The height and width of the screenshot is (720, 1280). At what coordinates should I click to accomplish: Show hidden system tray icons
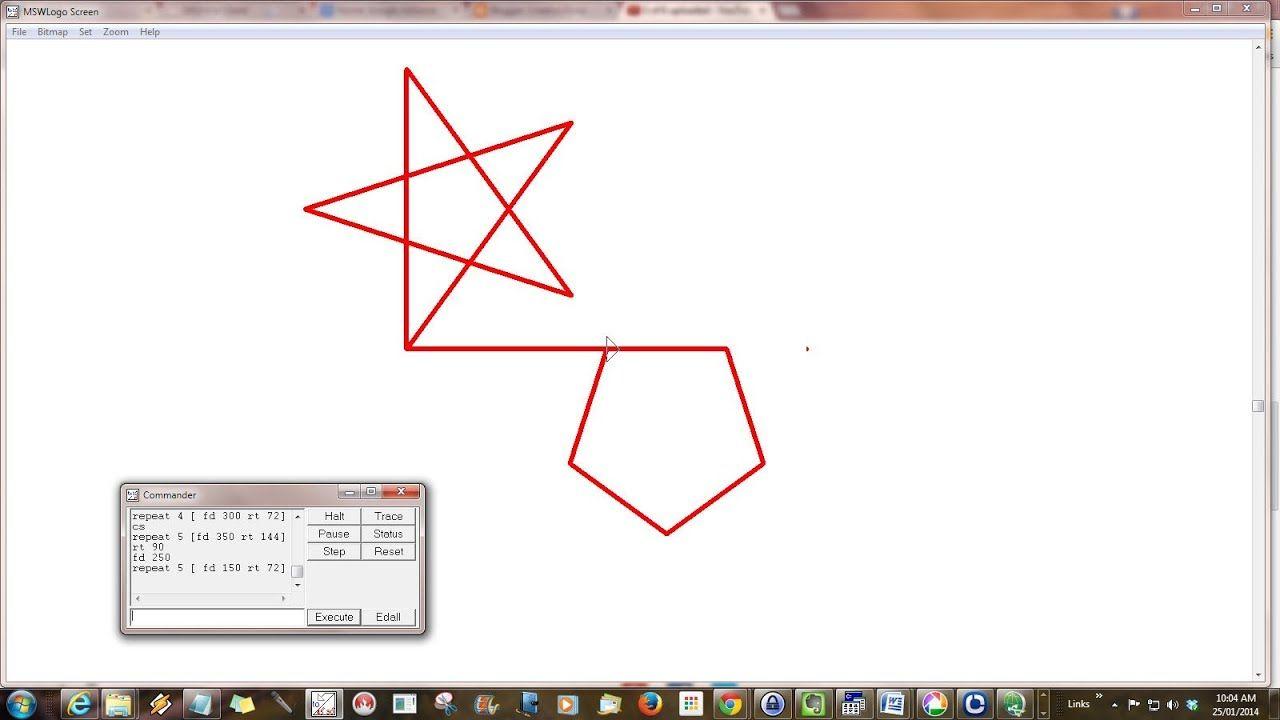(x=1115, y=705)
